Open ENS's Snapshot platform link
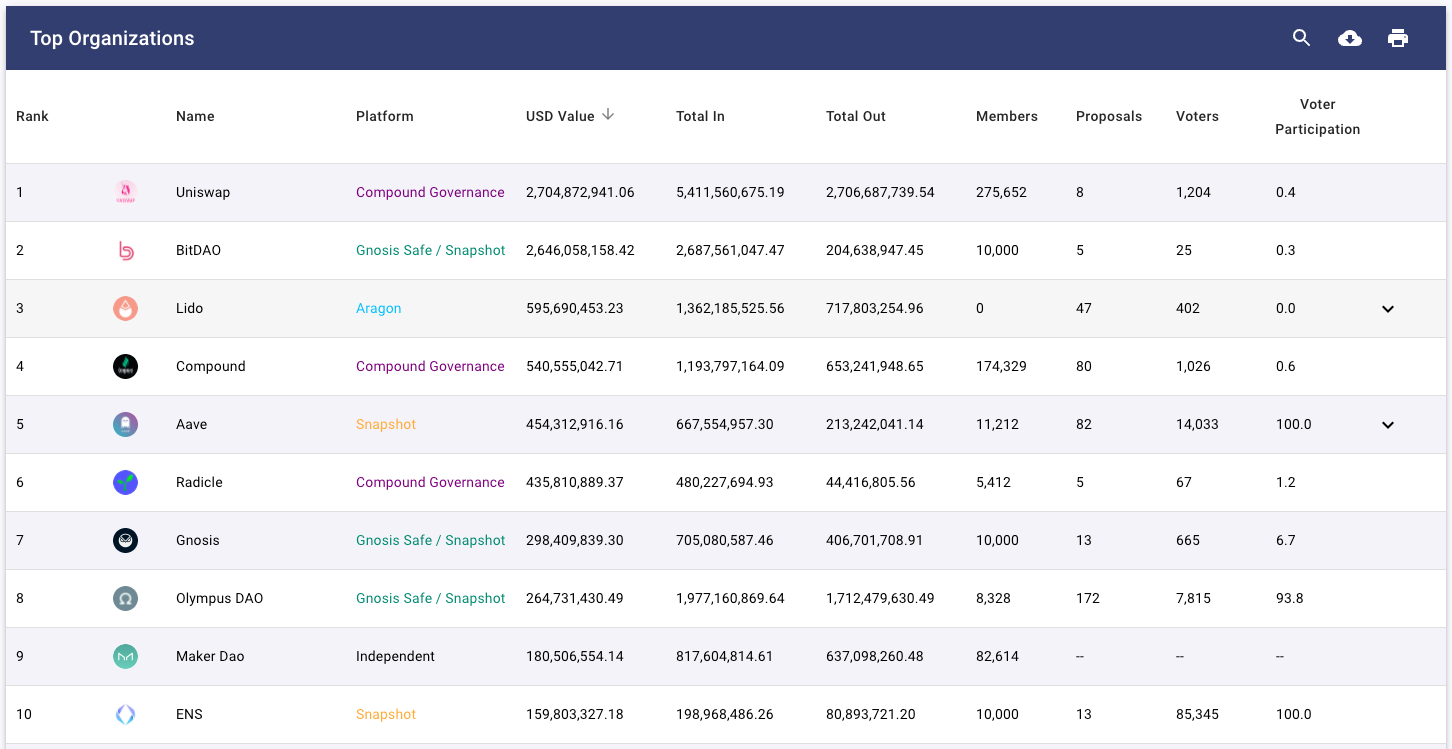The width and height of the screenshot is (1452, 749). tap(386, 714)
